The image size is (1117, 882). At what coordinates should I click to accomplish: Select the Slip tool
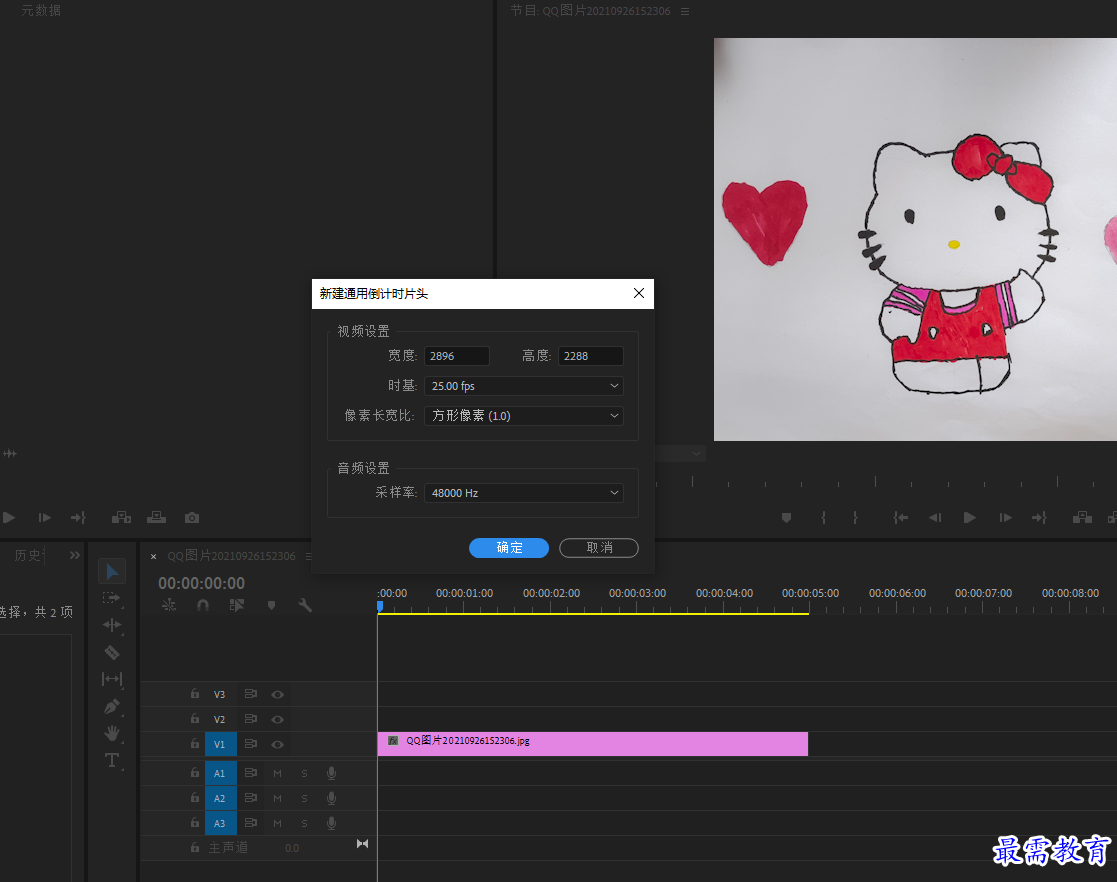pos(112,679)
